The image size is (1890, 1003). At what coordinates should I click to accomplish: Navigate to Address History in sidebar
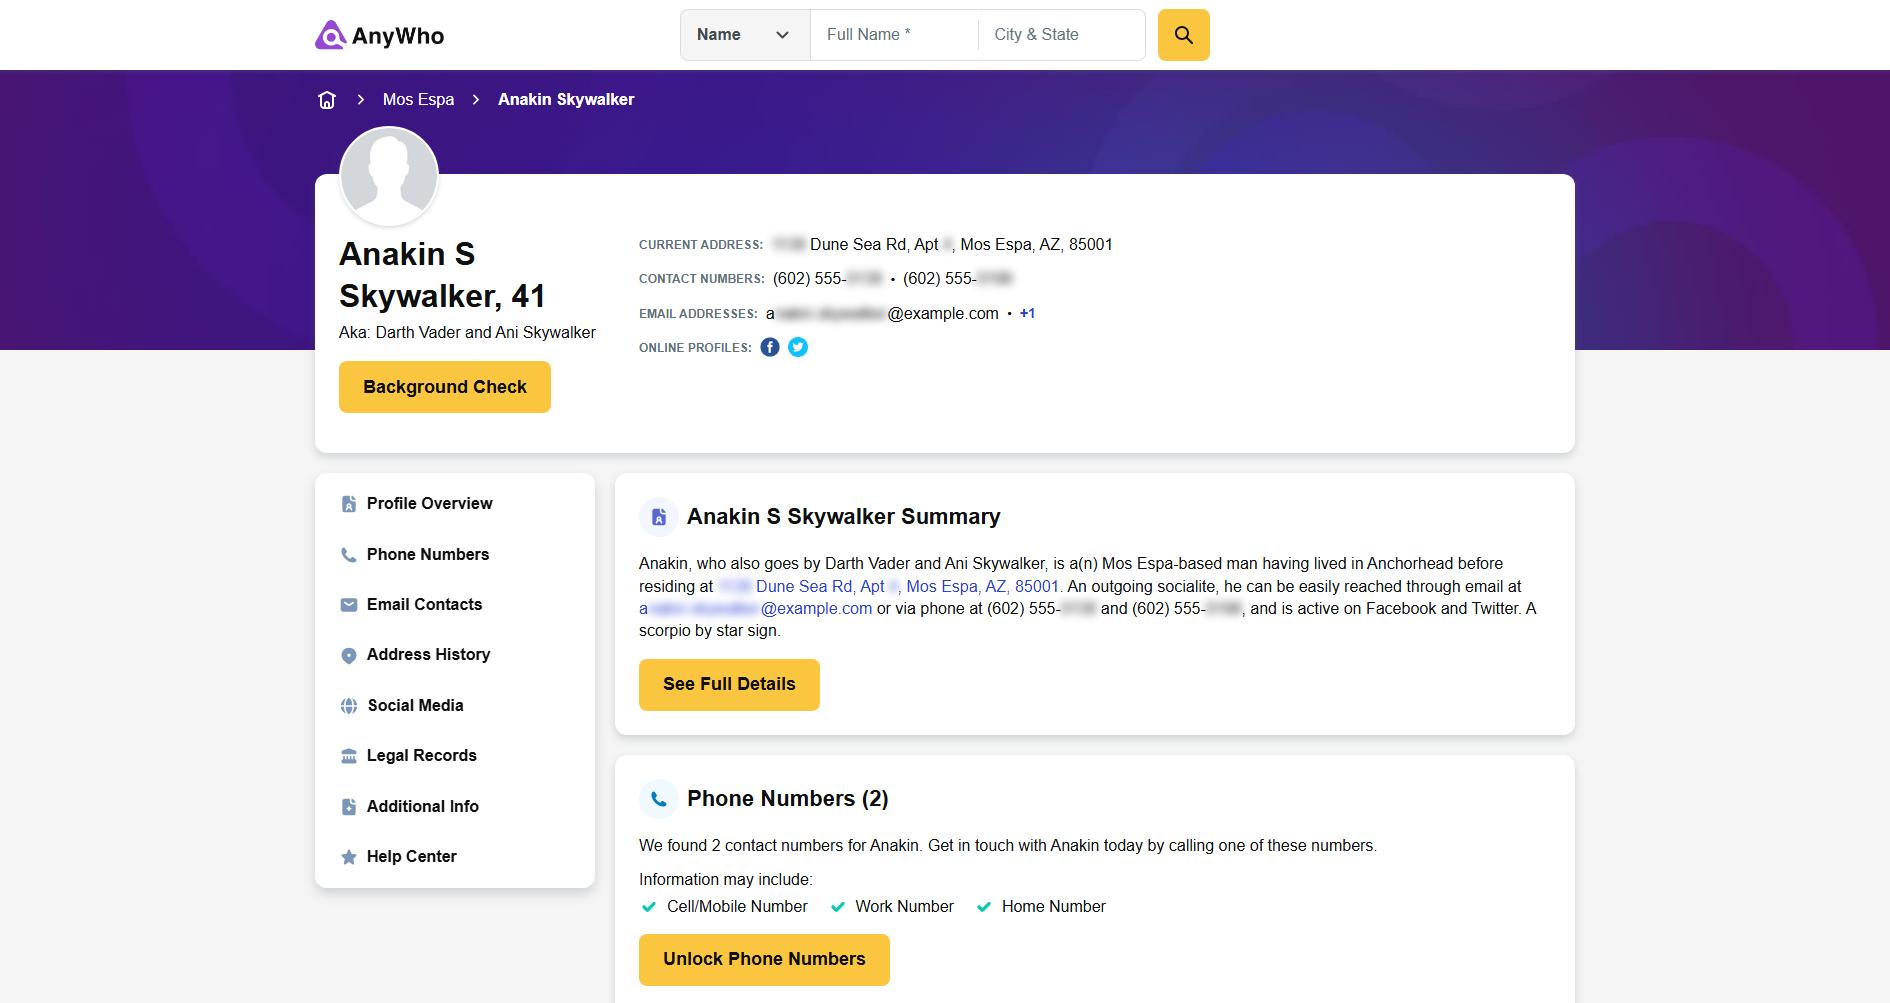[428, 655]
